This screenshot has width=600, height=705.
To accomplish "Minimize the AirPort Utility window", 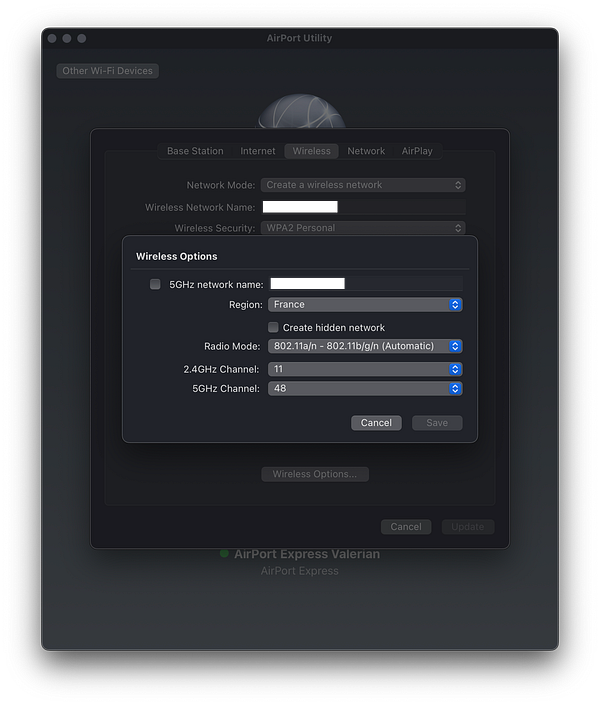I will 67,38.
